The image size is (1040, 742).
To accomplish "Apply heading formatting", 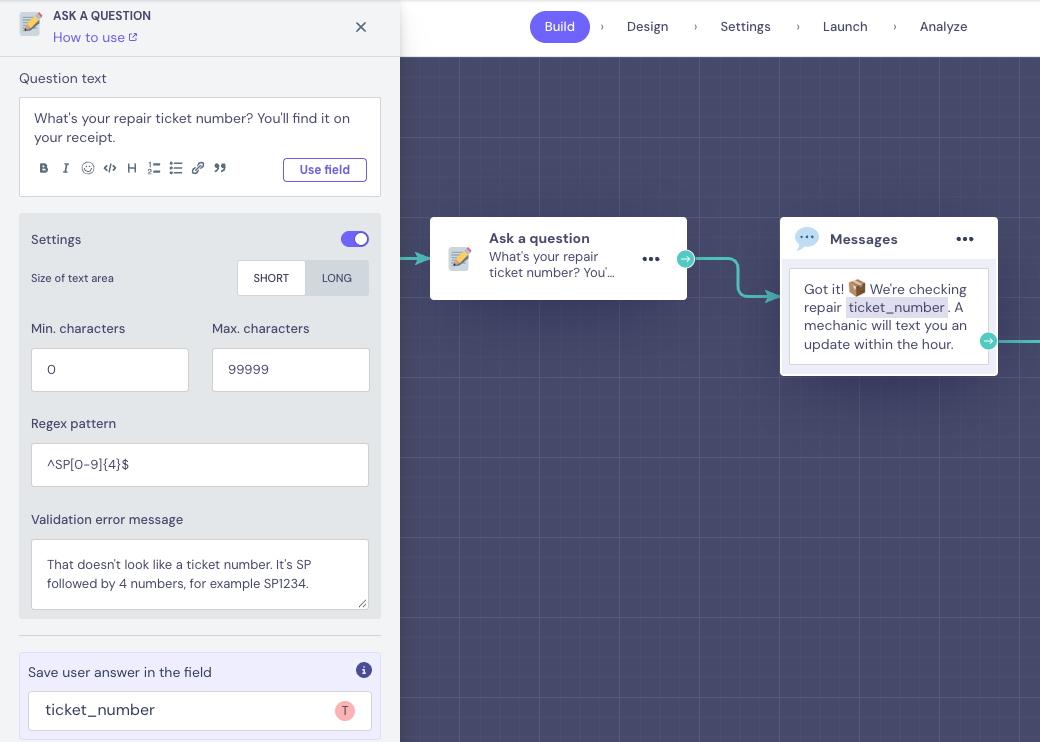I will (x=132, y=168).
